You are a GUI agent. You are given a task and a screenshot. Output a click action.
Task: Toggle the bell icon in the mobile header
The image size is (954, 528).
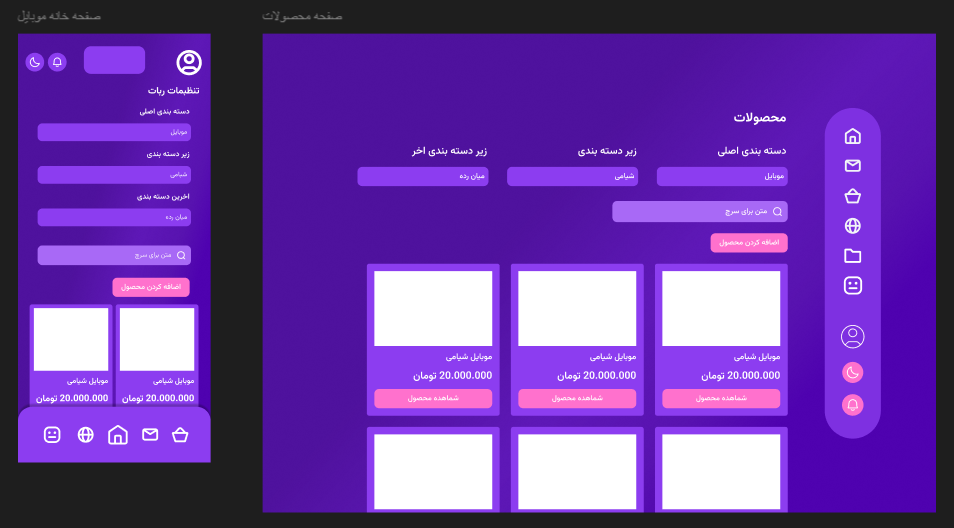click(57, 62)
